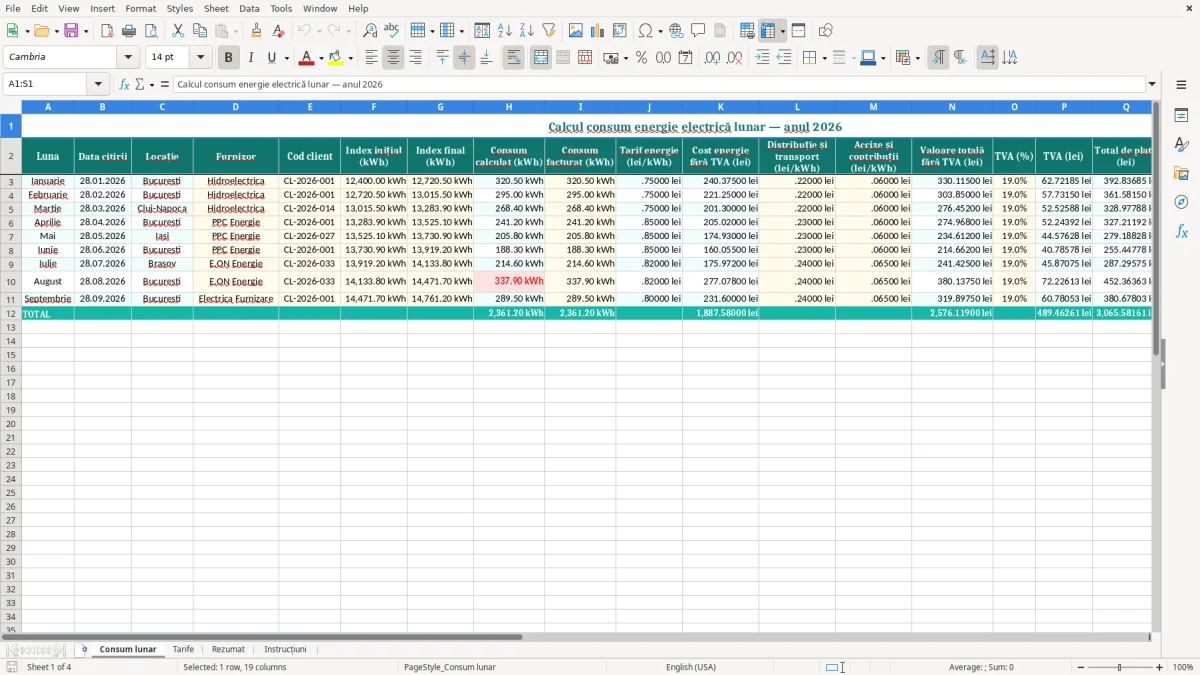Open the sidebar Gallery panel icon
1200x675 pixels.
(x=1182, y=173)
